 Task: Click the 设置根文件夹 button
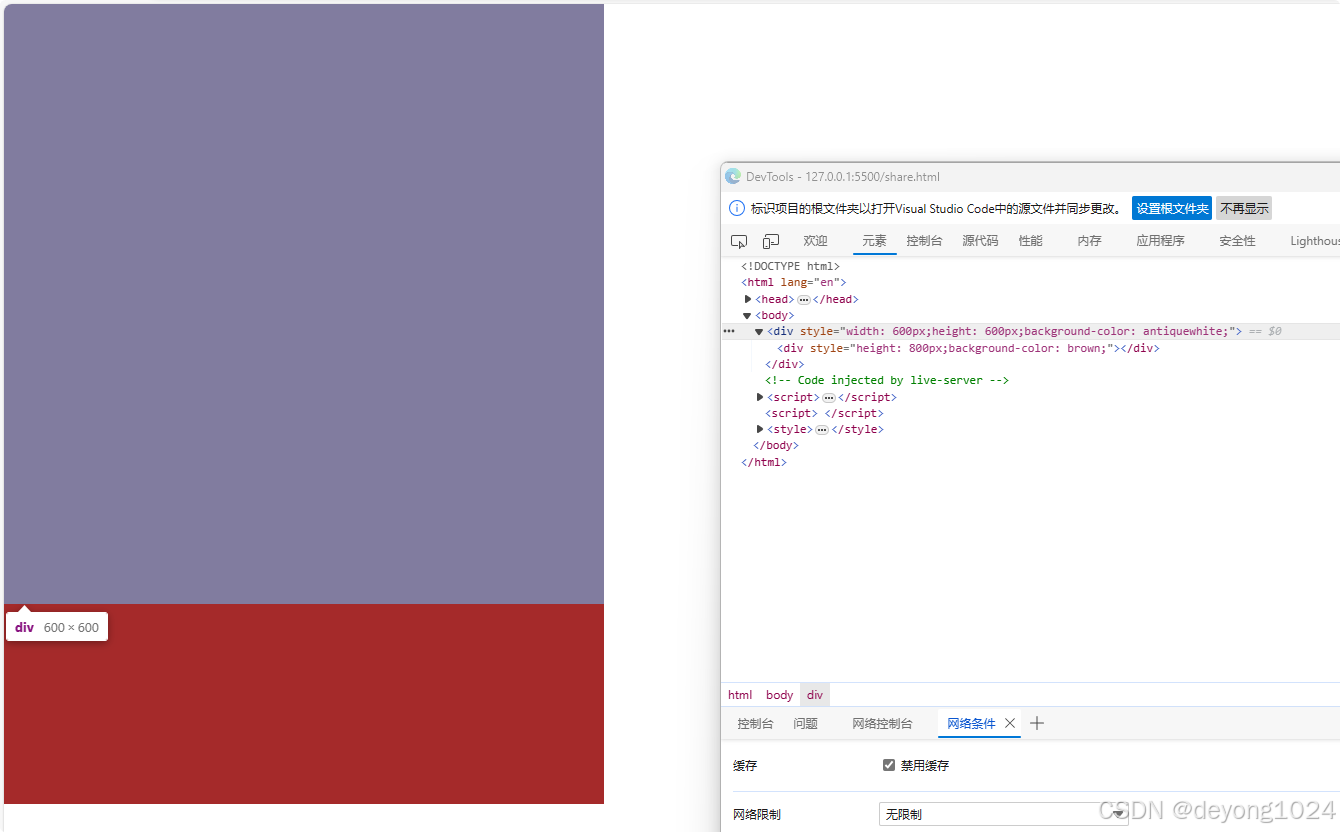click(1172, 208)
